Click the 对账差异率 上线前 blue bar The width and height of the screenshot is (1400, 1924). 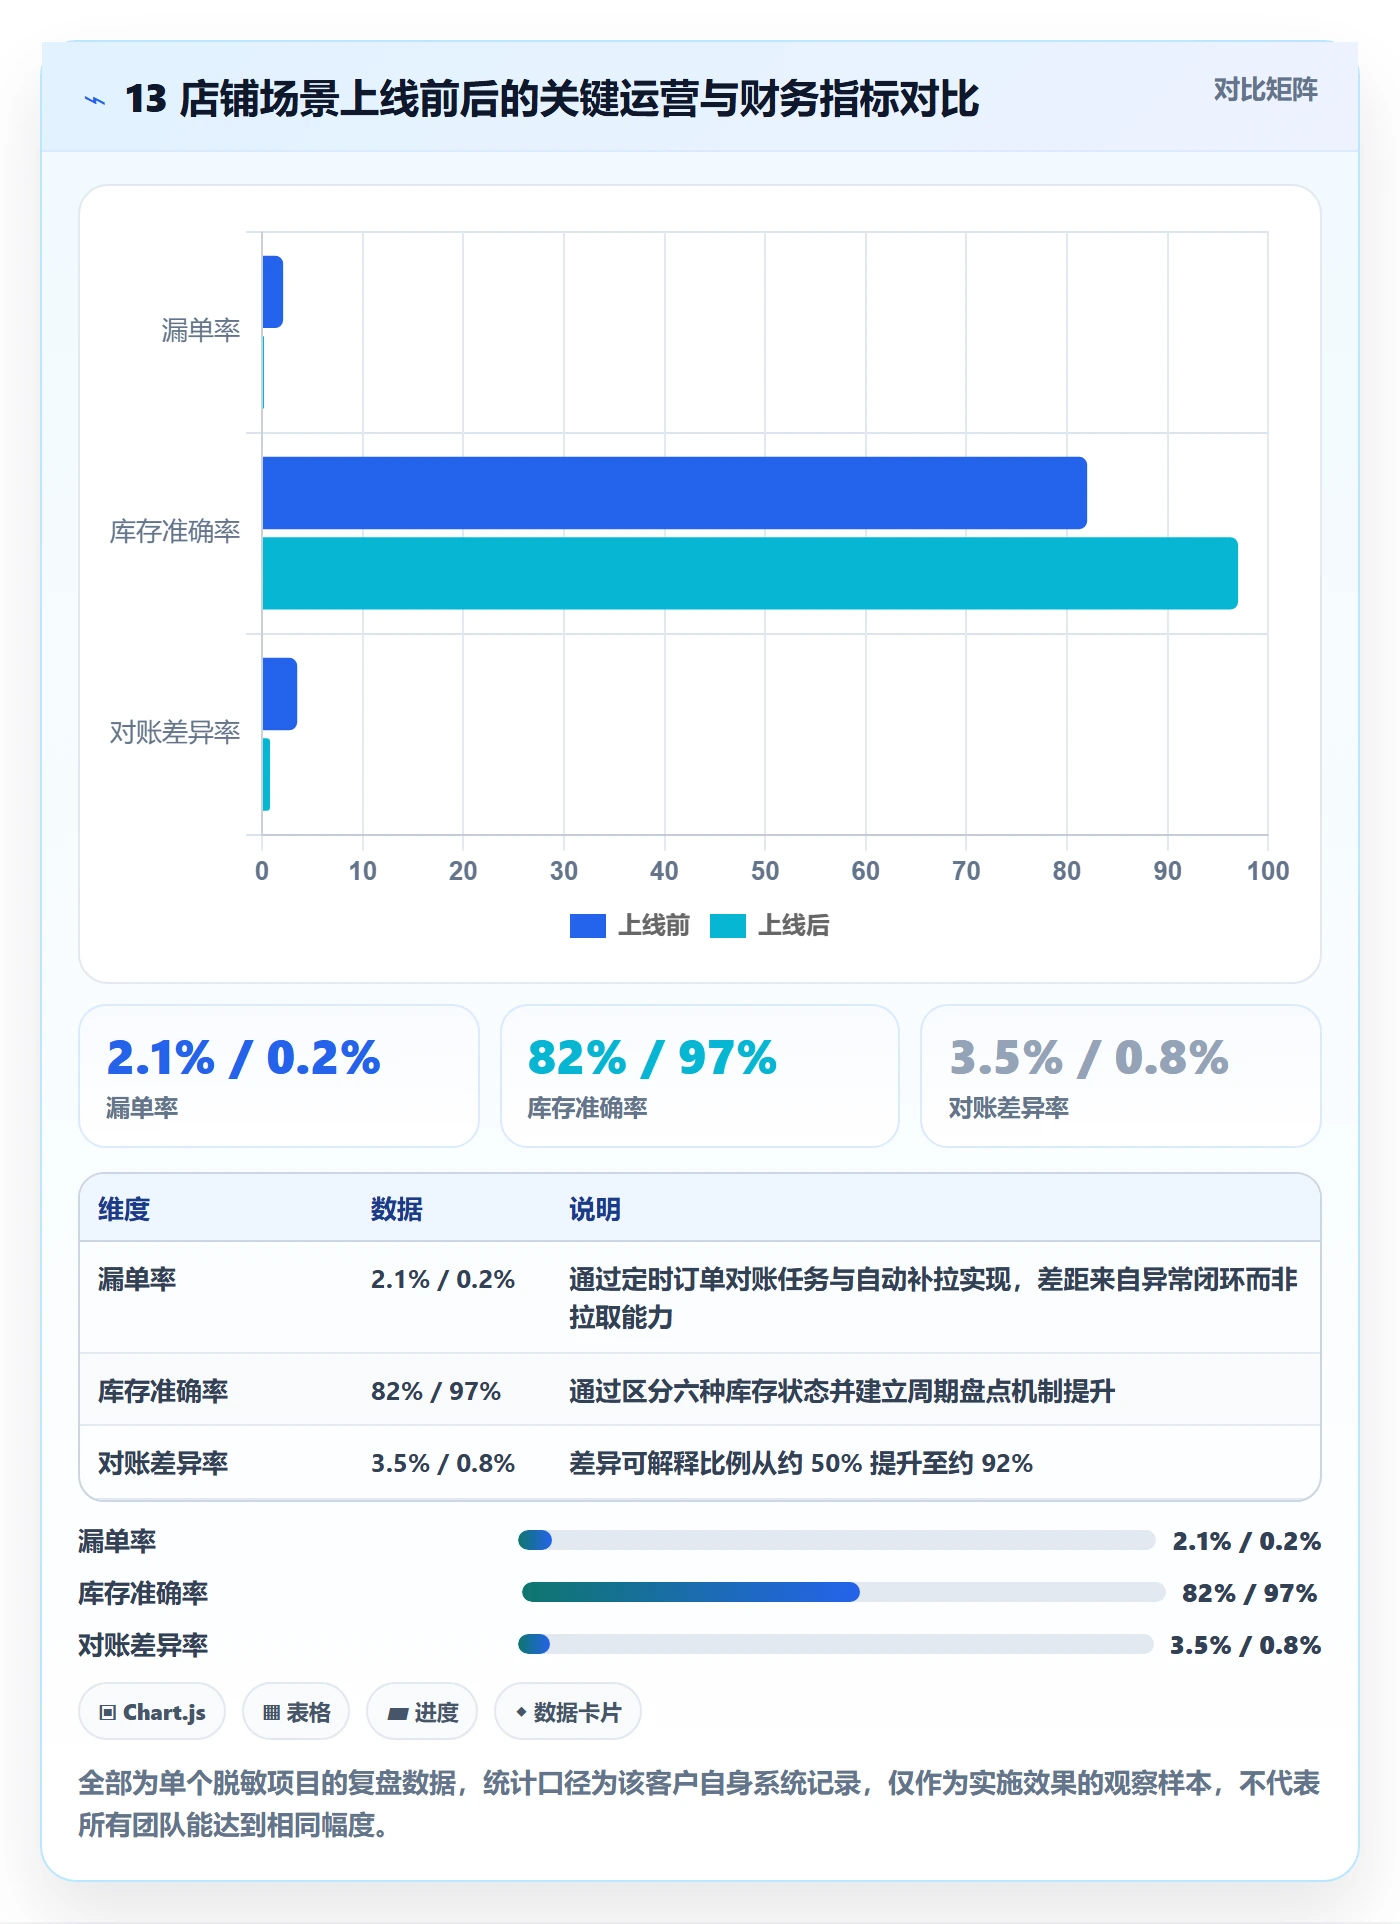(279, 694)
